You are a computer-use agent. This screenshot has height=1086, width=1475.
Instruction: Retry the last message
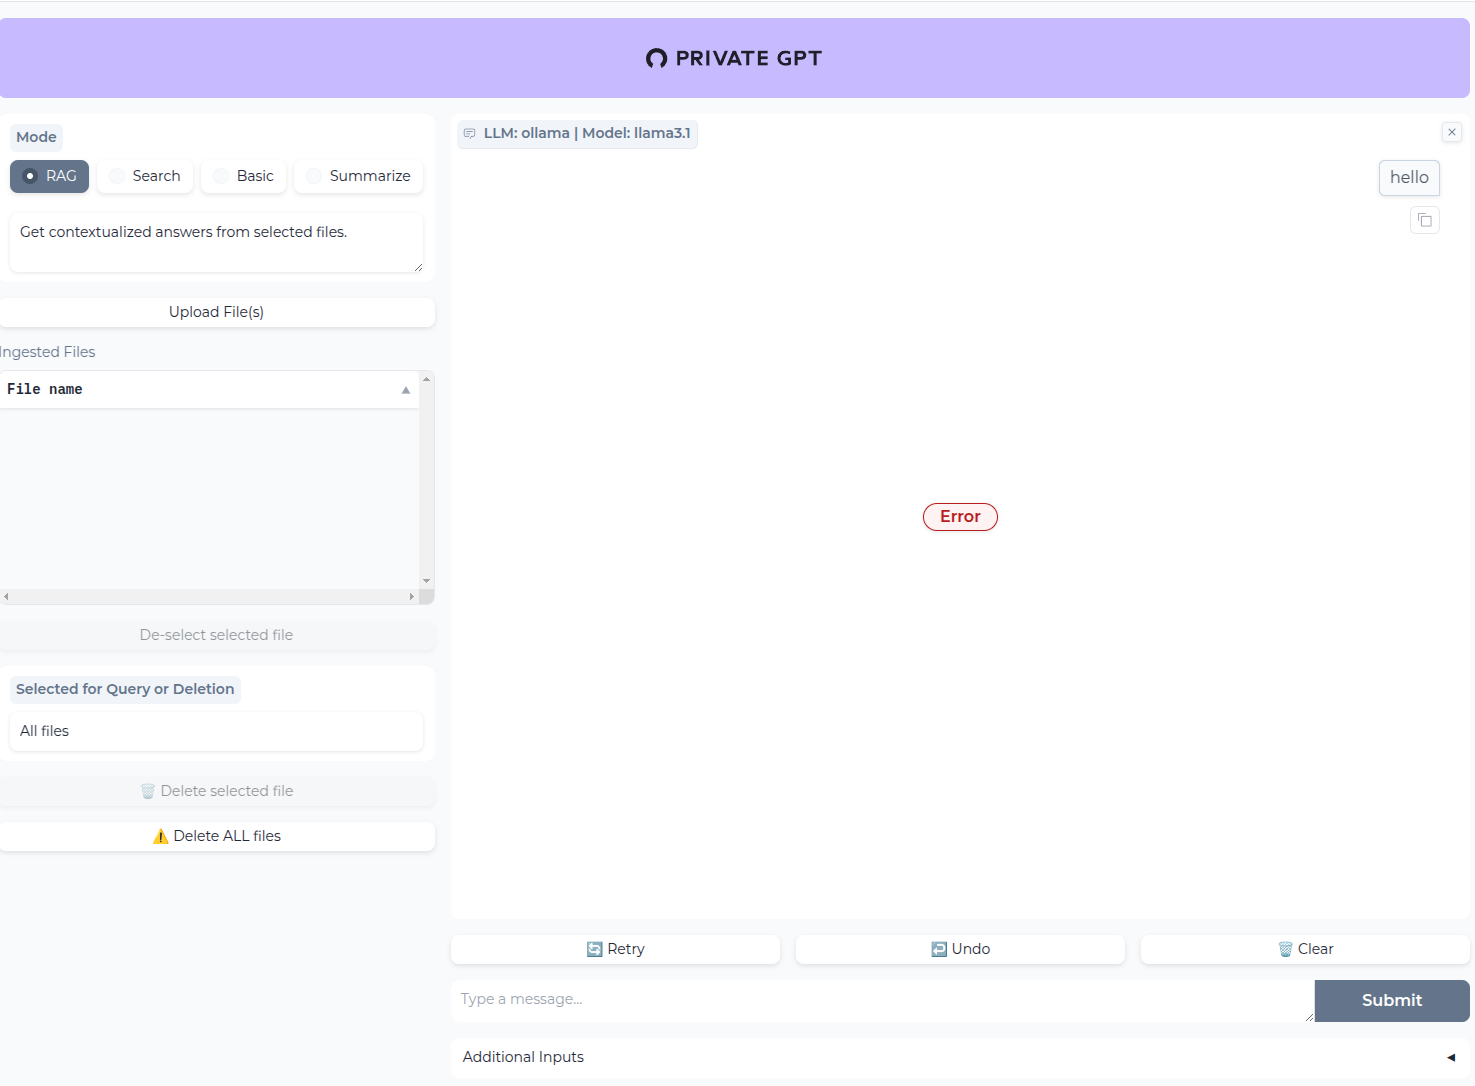point(615,949)
